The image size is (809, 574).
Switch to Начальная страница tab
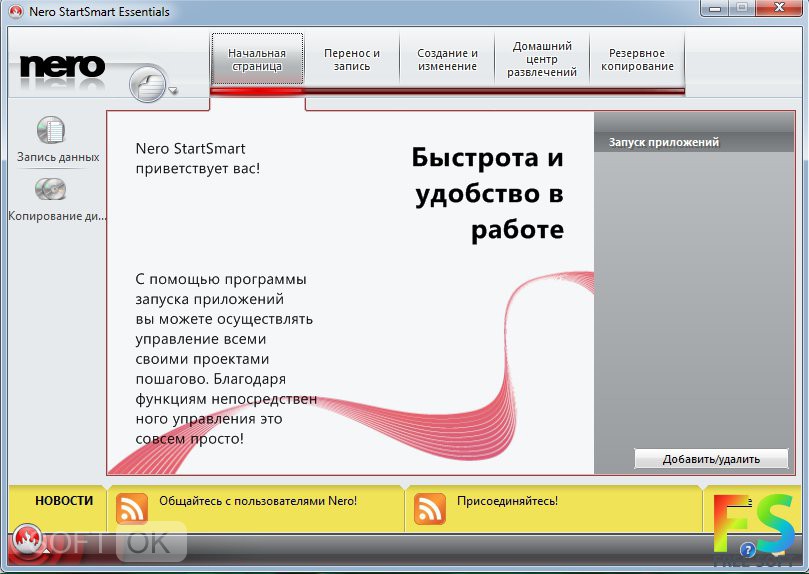(257, 59)
